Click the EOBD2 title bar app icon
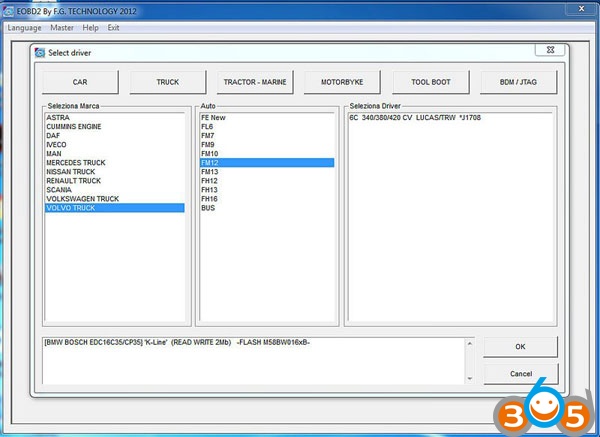The image size is (600, 437). 8,11
